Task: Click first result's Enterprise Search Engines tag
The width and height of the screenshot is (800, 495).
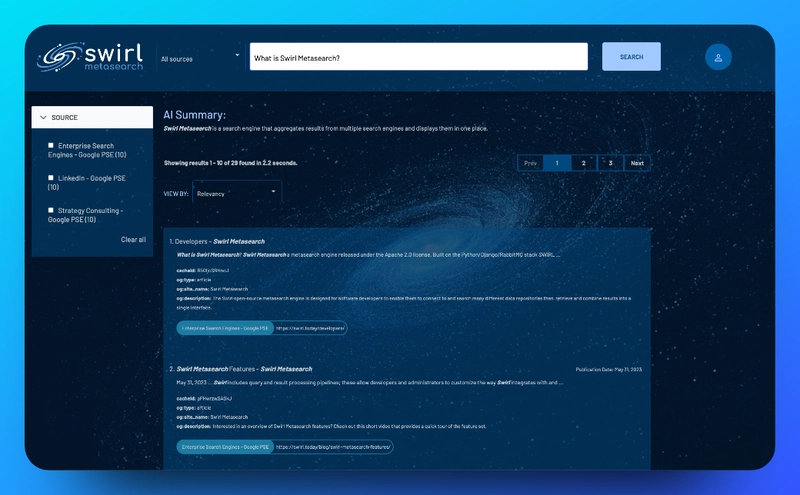Action: coord(225,328)
